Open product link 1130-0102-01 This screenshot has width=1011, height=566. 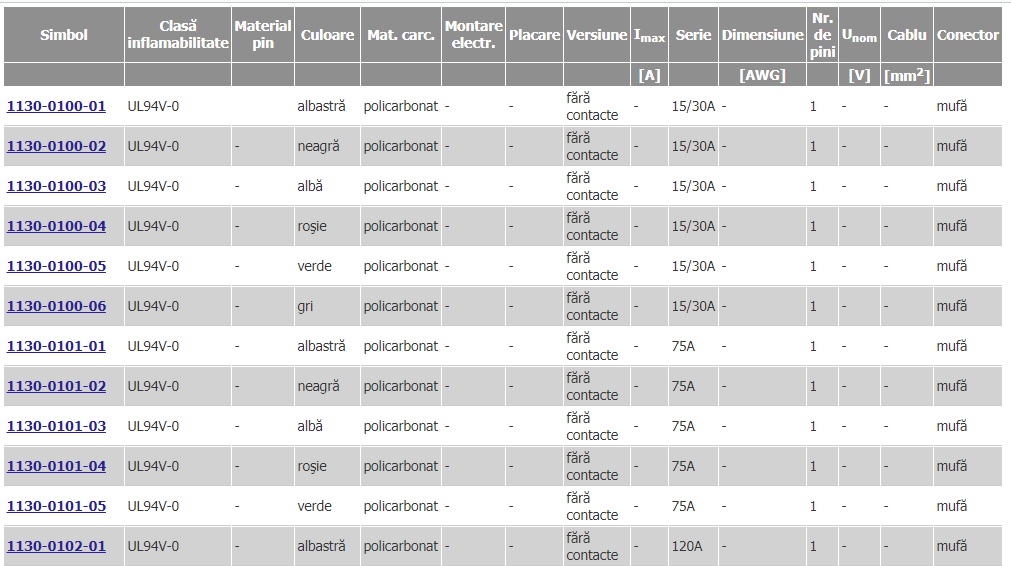point(56,546)
